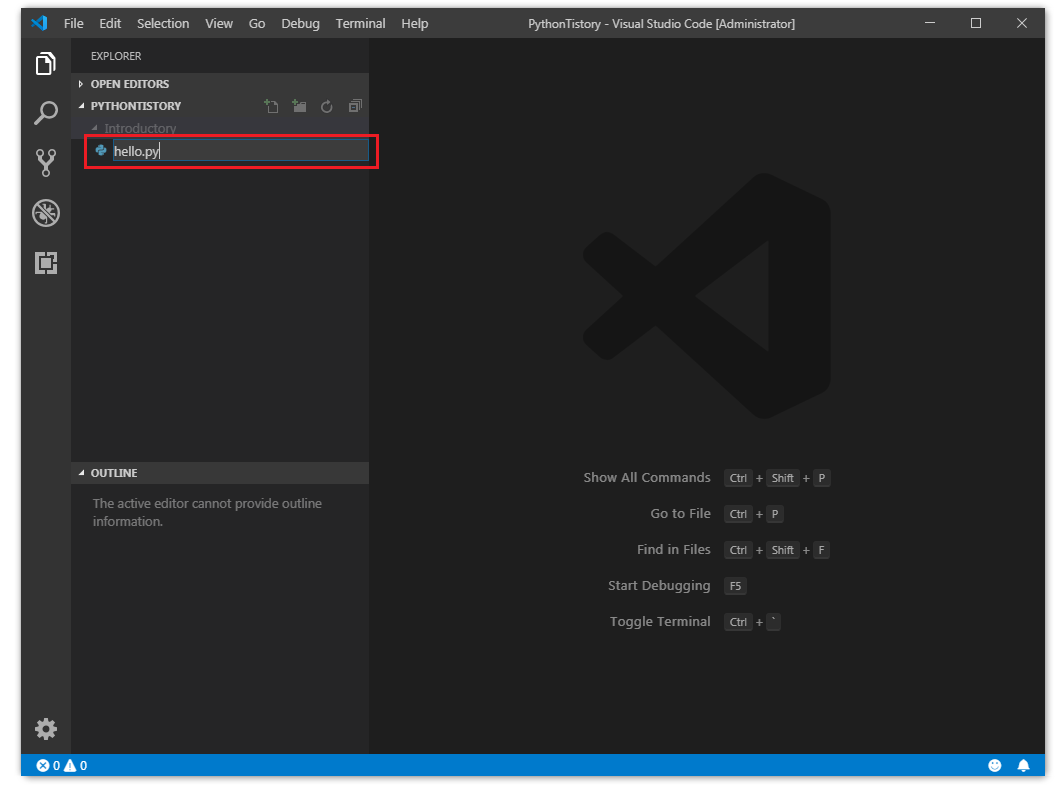The height and width of the screenshot is (787, 1061).
Task: Open notifications bell in status bar
Action: (x=1023, y=765)
